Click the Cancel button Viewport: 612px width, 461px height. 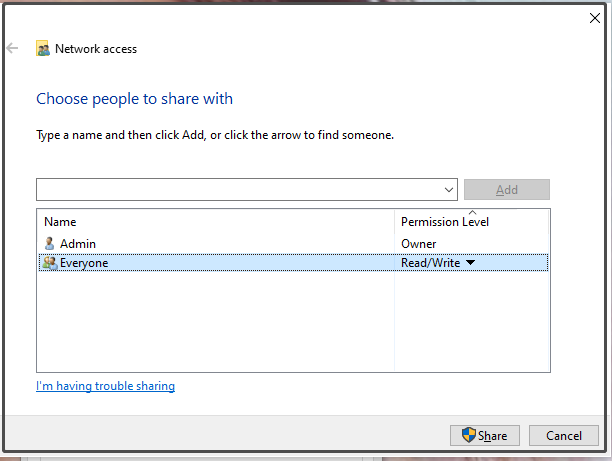coord(564,435)
